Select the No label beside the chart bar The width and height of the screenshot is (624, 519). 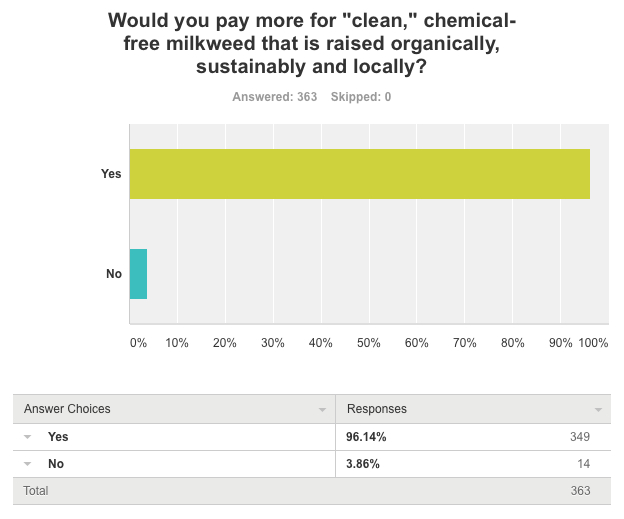pyautogui.click(x=114, y=274)
